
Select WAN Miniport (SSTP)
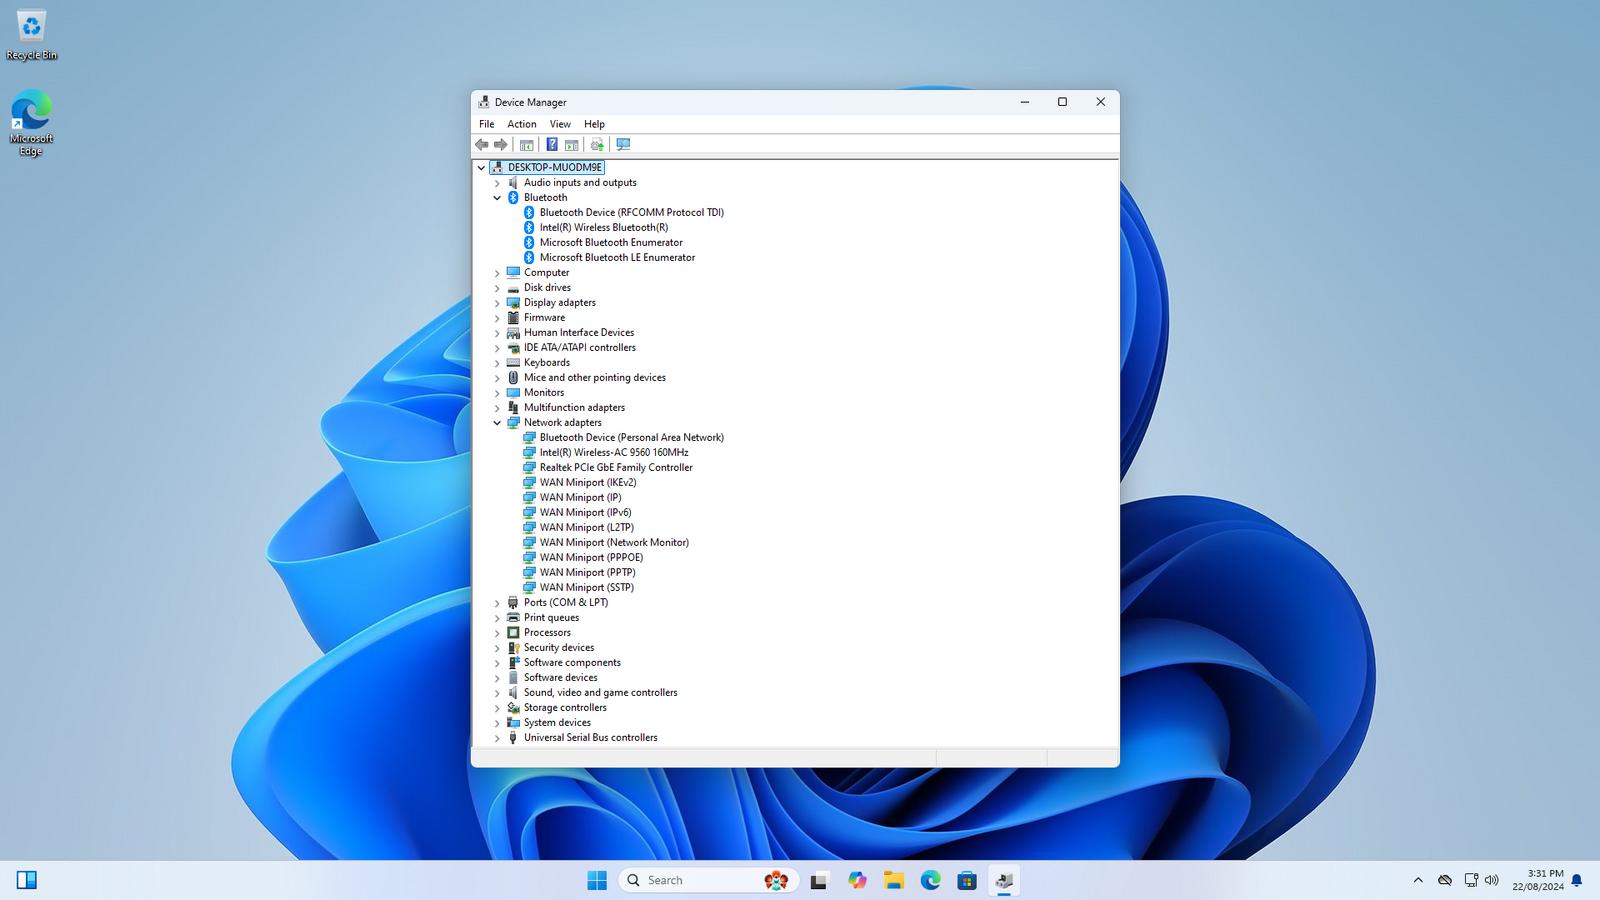pos(586,587)
